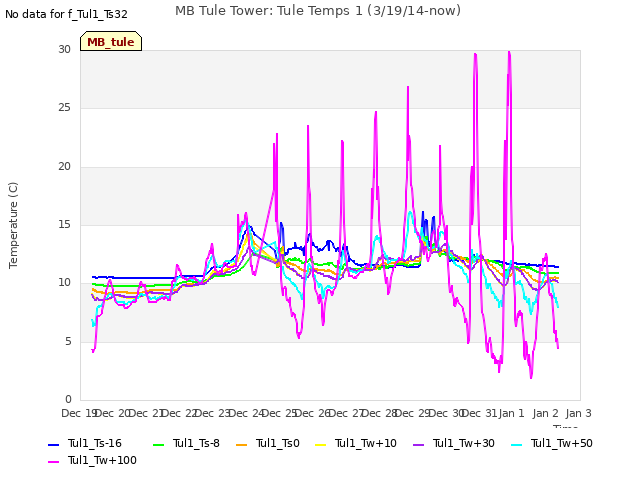Select the Tul1_Tw+30 legend label
Viewport: 640px width, 480px height.
click(x=464, y=443)
